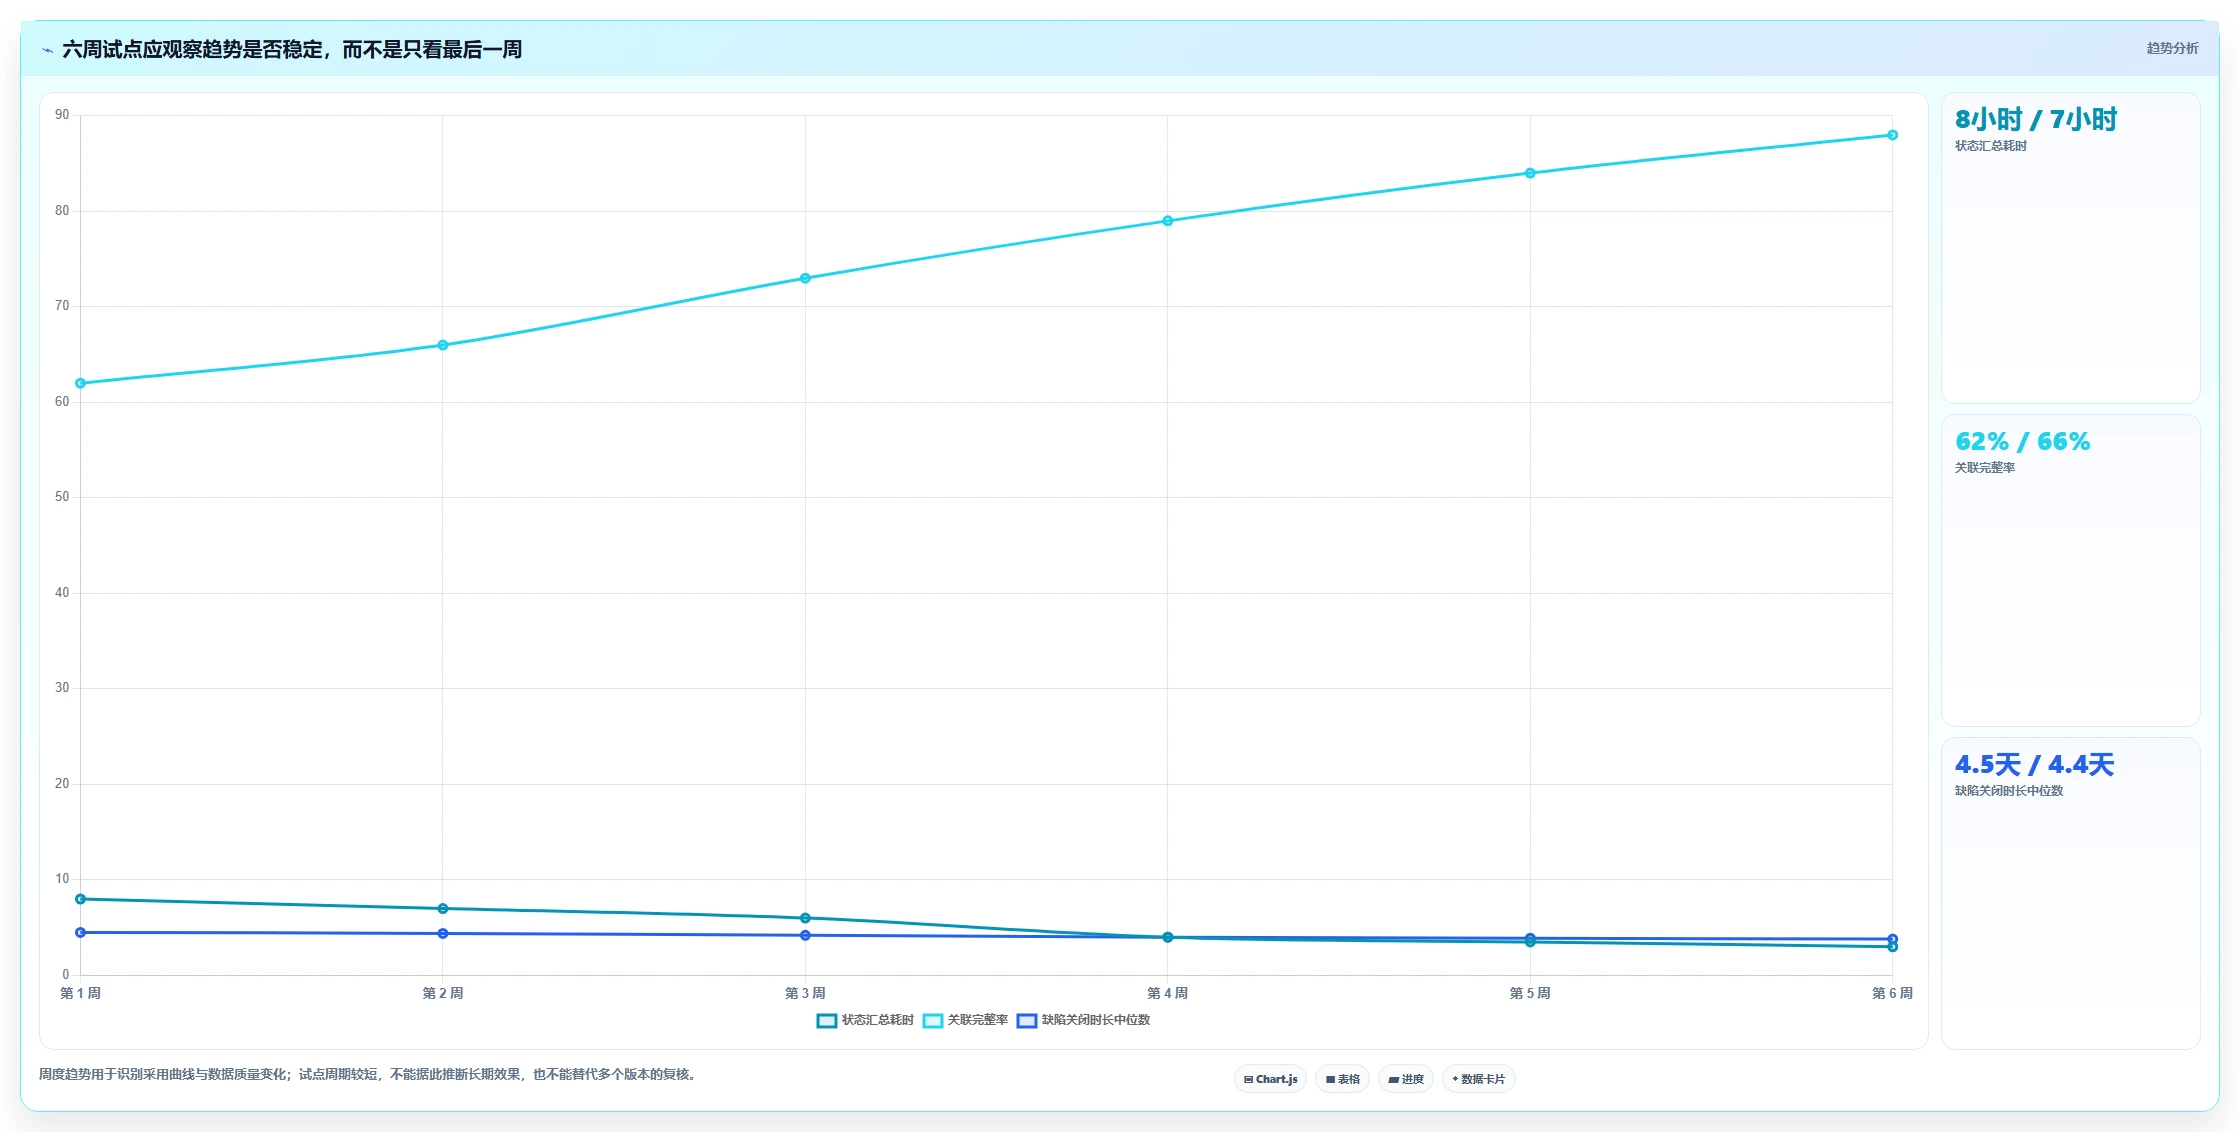
Task: Click the 8小时 / 7小时 stat value
Action: pos(2036,120)
